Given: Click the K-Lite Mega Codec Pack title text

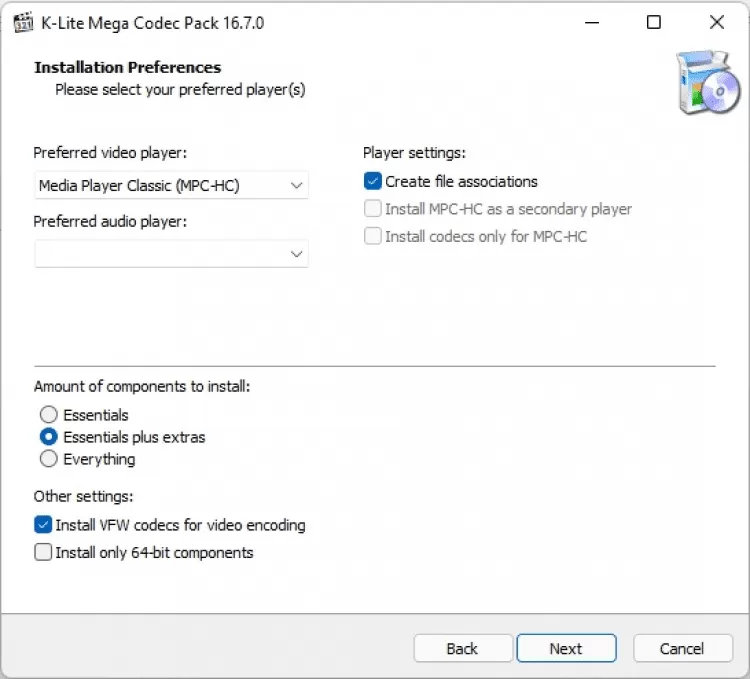Looking at the screenshot, I should click(x=153, y=22).
